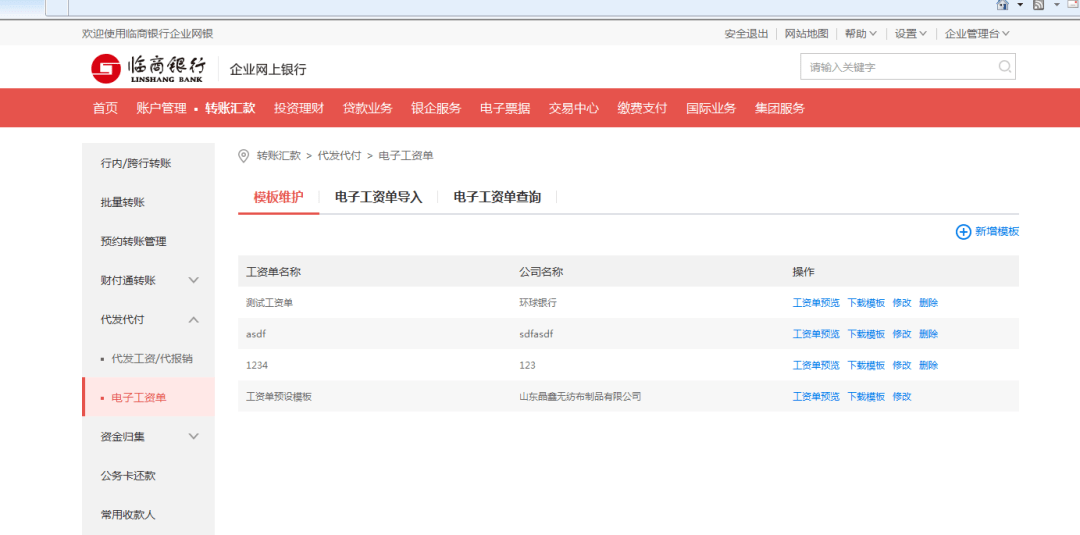The height and width of the screenshot is (535, 1080).
Task: Expand the 财付通转账 sidebar section
Action: coord(194,280)
